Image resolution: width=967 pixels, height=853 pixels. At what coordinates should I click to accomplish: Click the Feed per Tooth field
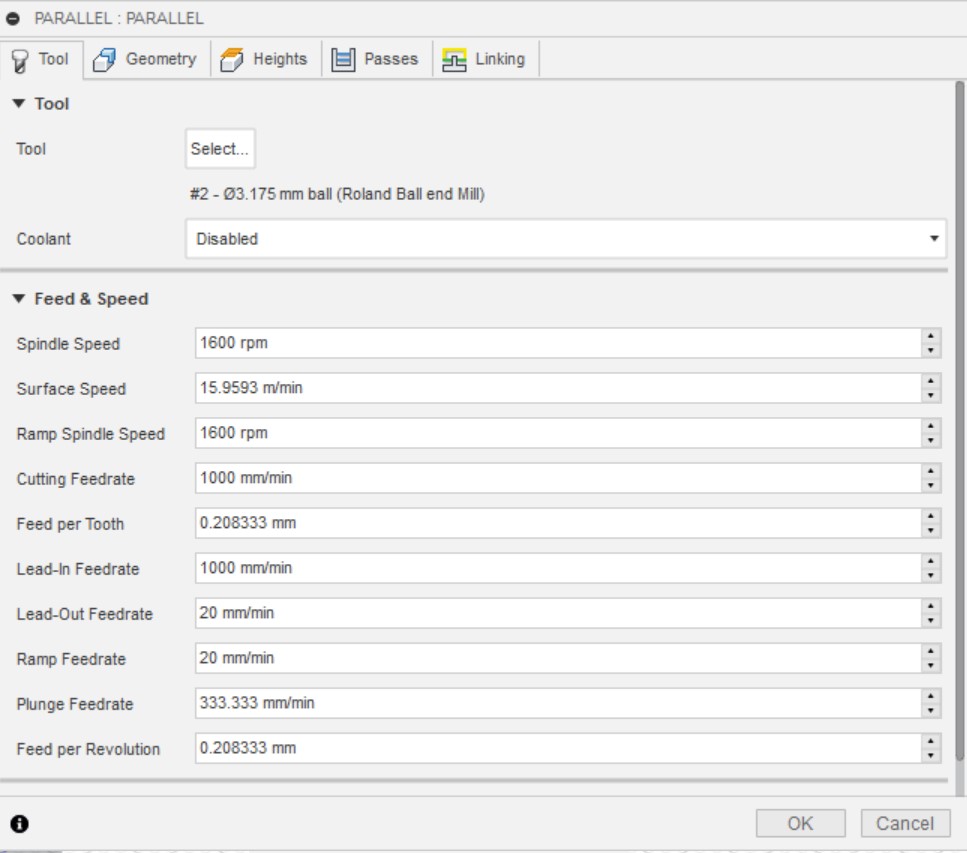[559, 523]
